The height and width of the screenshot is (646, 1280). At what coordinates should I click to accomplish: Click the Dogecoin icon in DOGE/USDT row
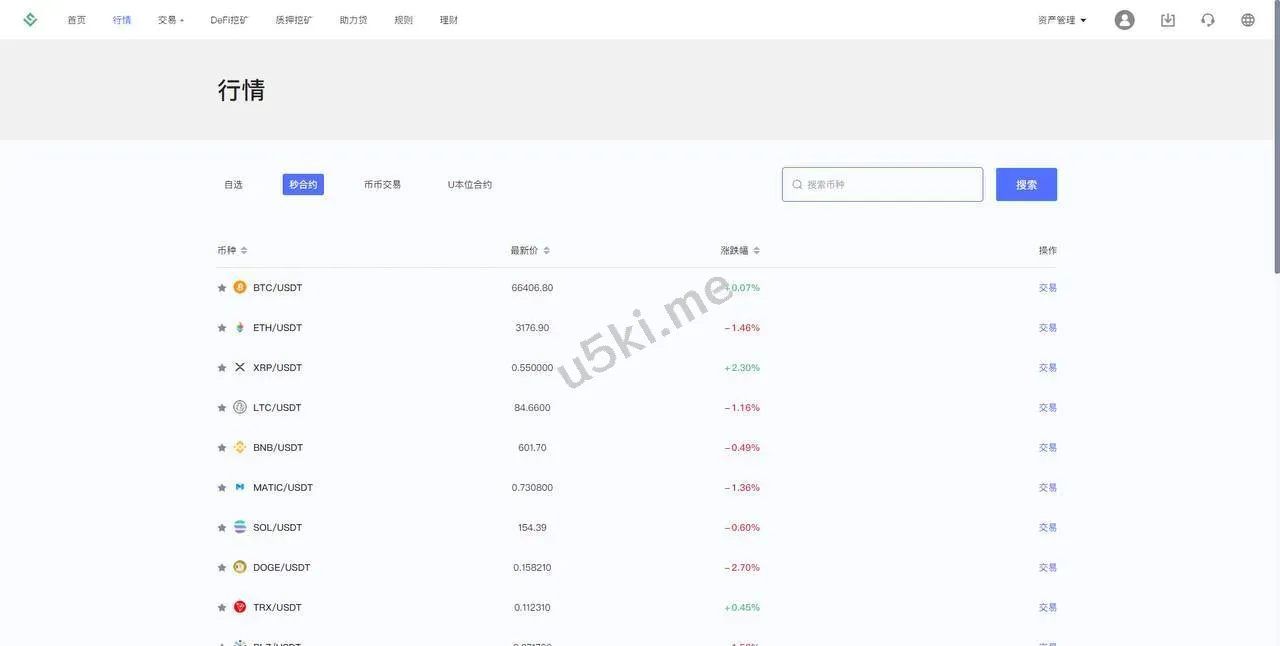[240, 567]
